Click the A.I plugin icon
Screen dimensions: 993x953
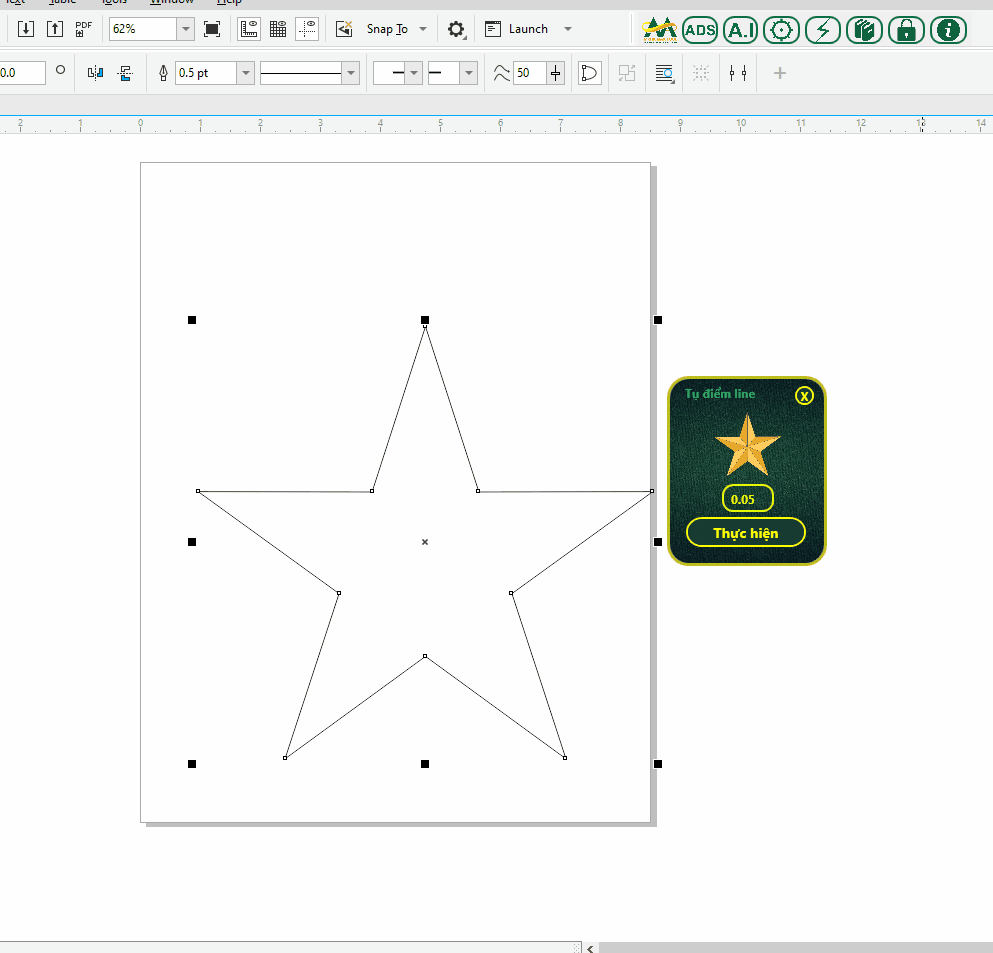(x=740, y=30)
